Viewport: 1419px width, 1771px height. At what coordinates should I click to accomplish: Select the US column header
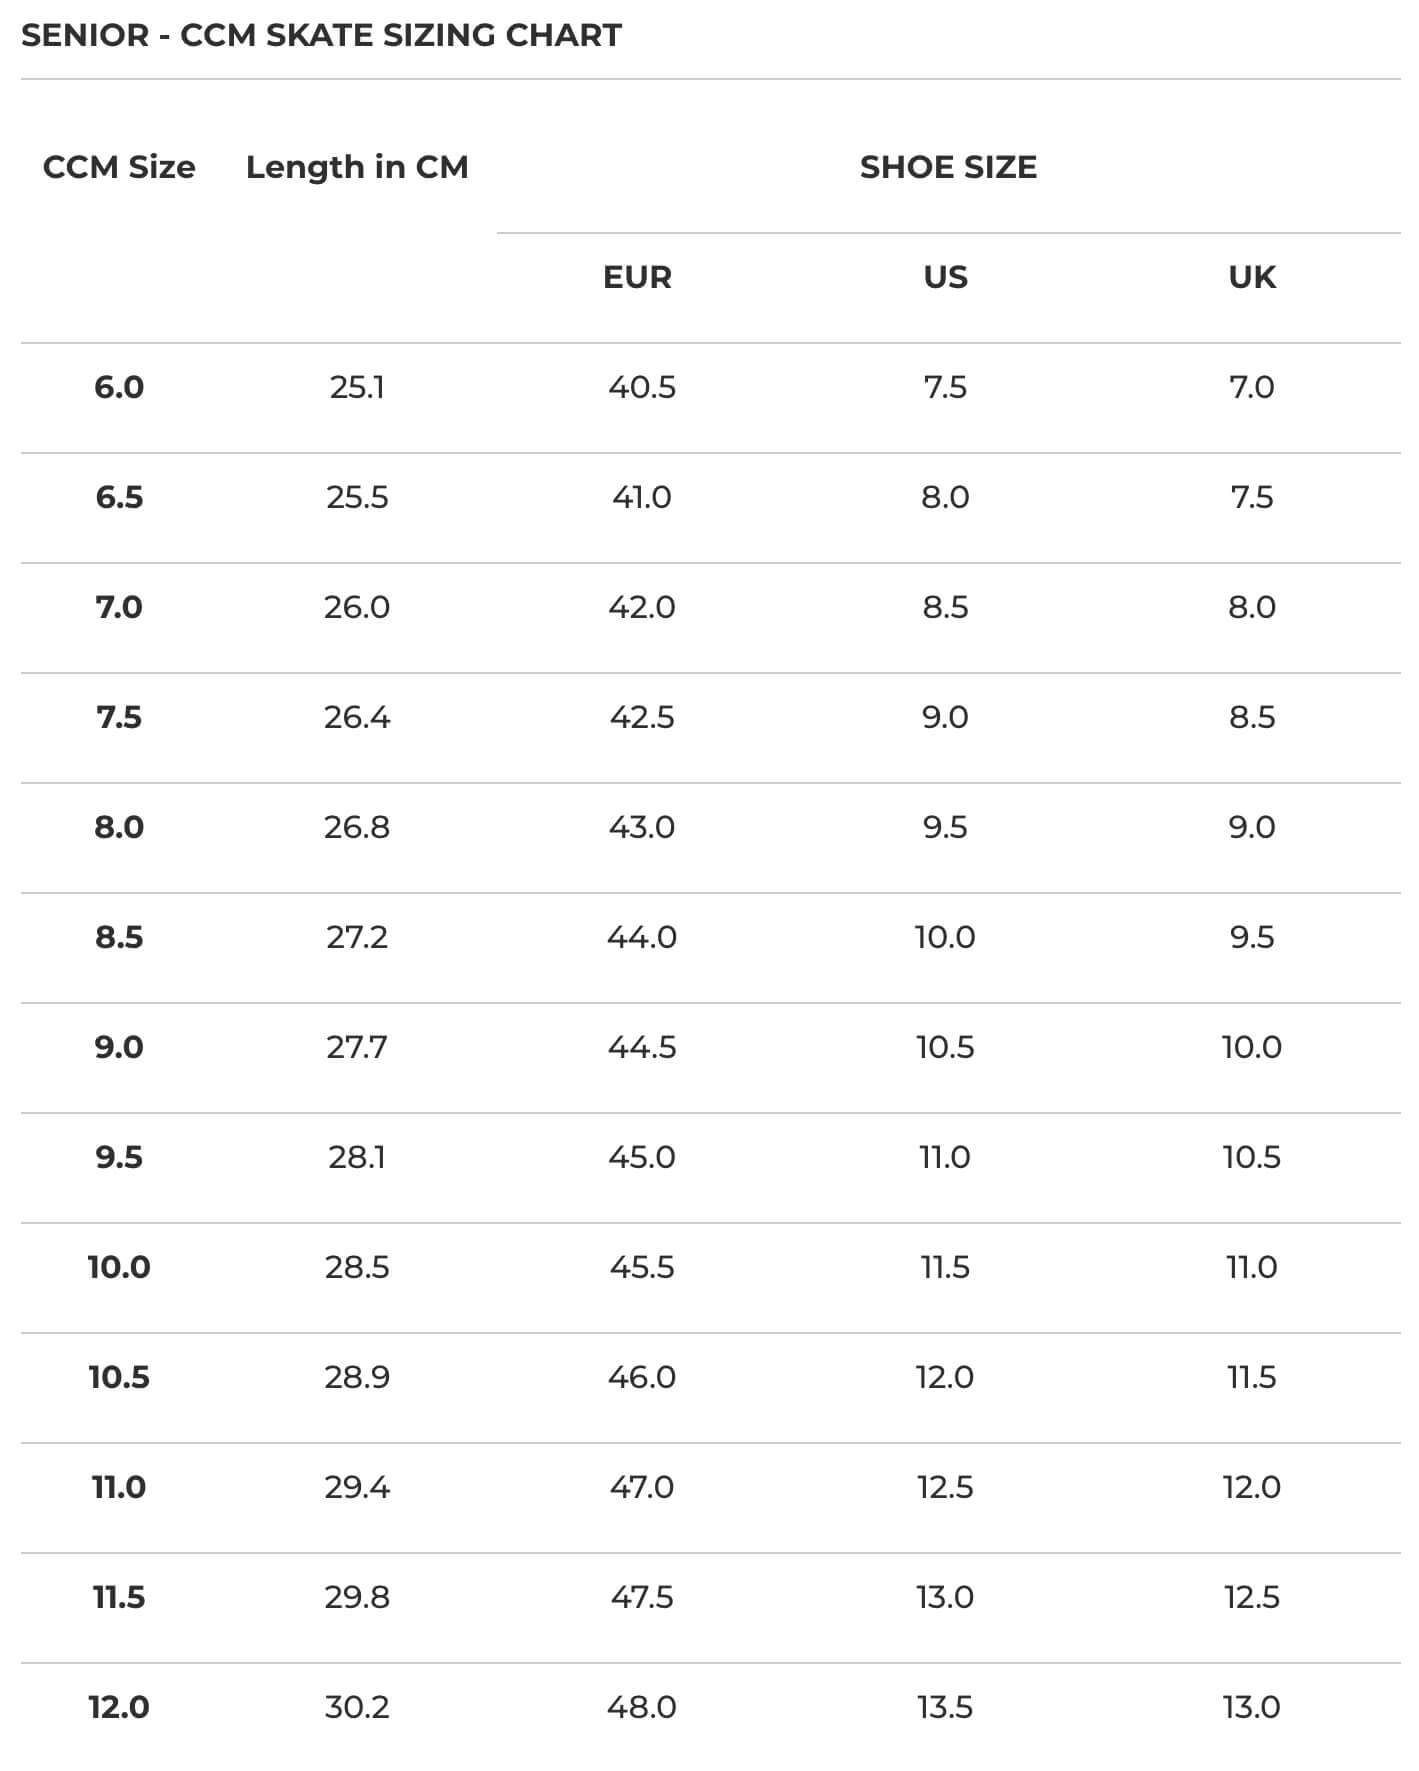[x=945, y=277]
